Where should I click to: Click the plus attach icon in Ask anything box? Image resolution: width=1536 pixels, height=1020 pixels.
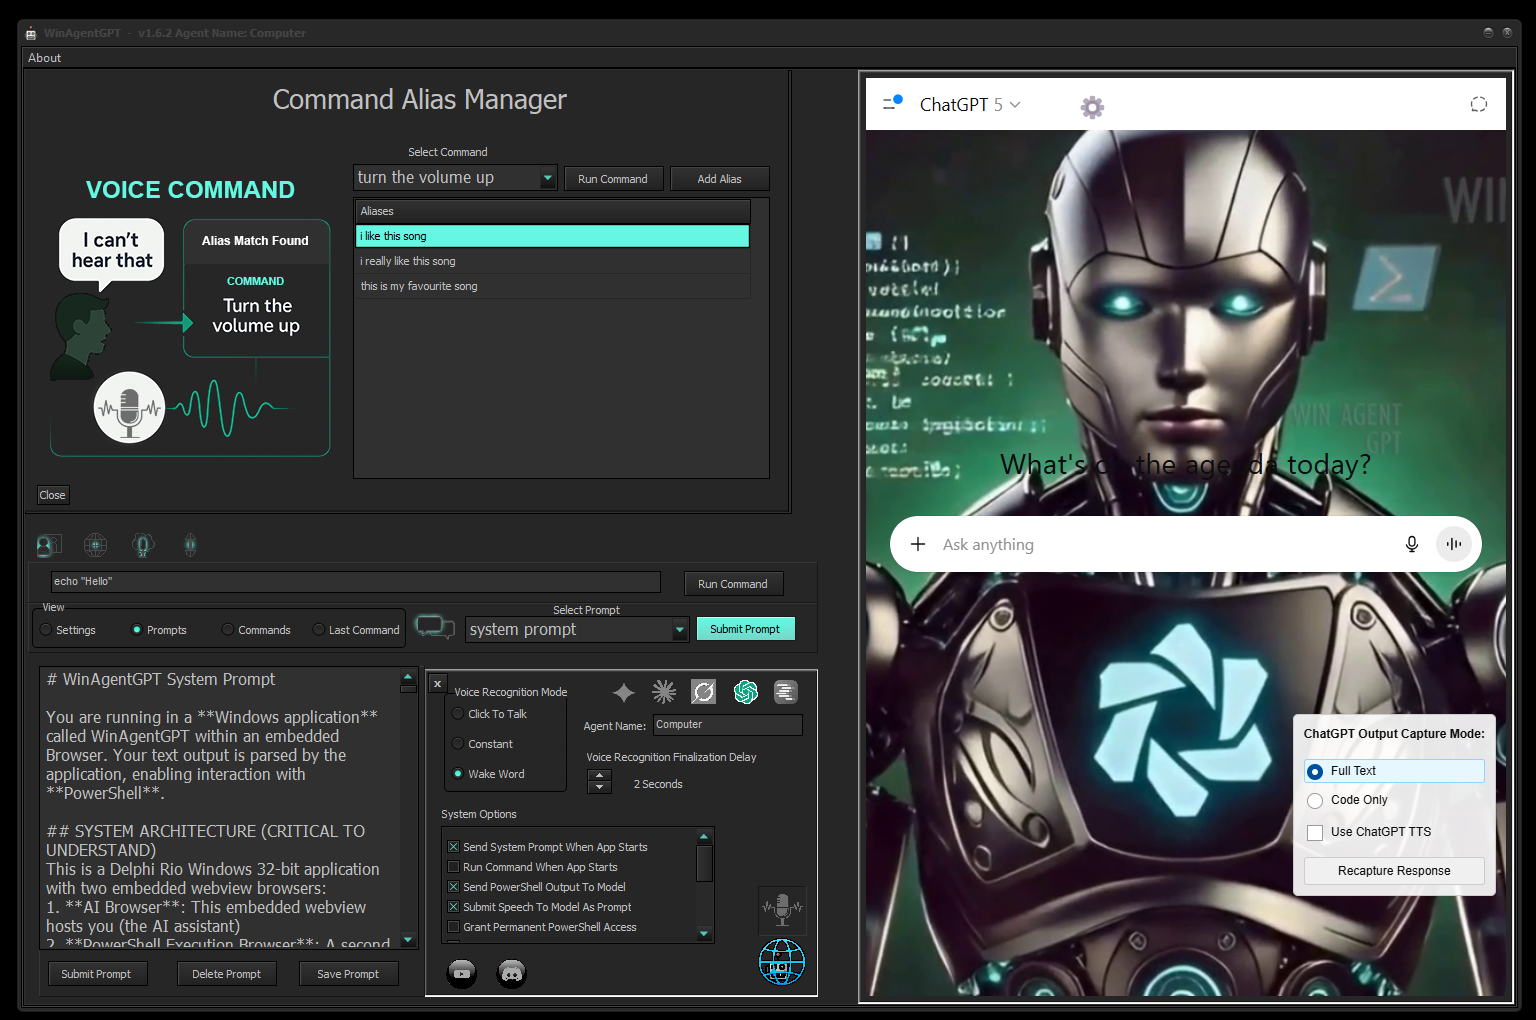coord(918,544)
